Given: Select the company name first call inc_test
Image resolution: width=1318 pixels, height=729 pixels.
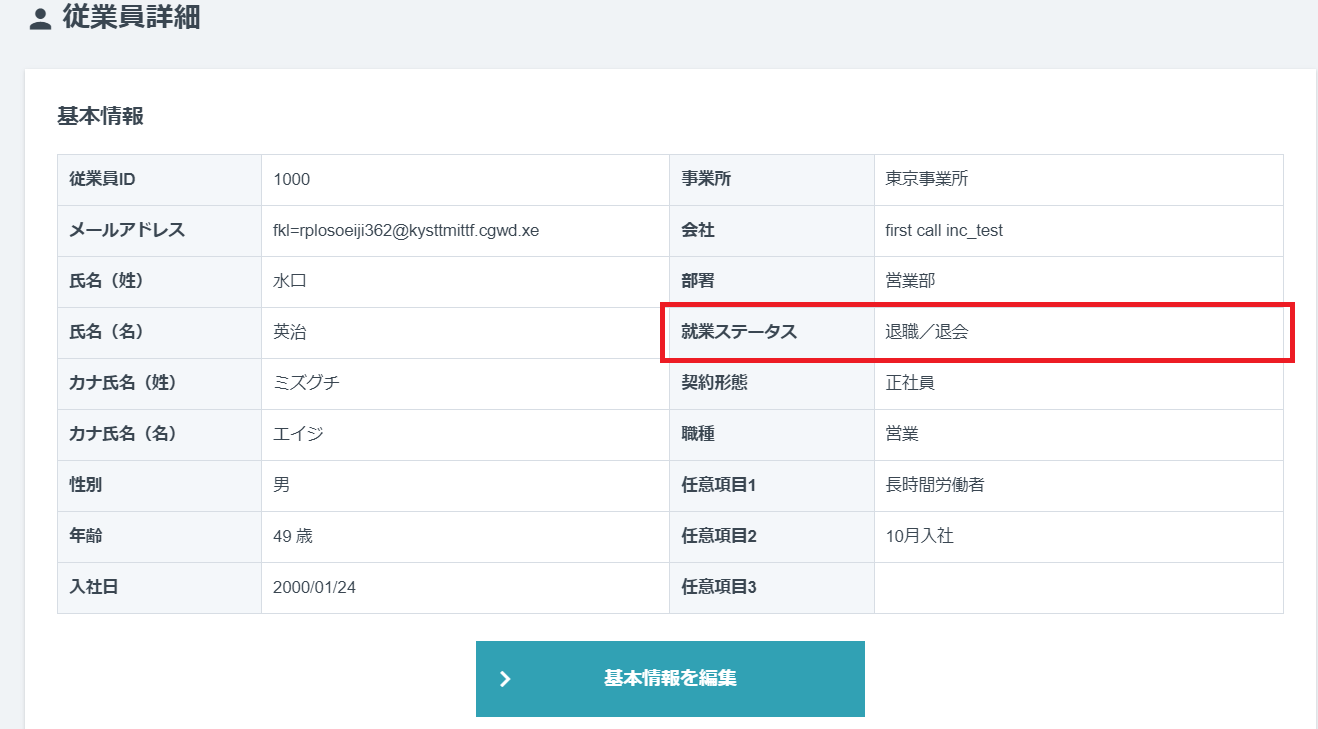Looking at the screenshot, I should 945,230.
